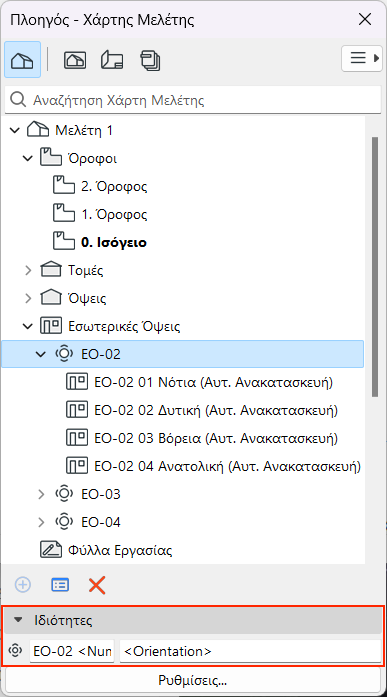Click the search magnifier icon

17,100
